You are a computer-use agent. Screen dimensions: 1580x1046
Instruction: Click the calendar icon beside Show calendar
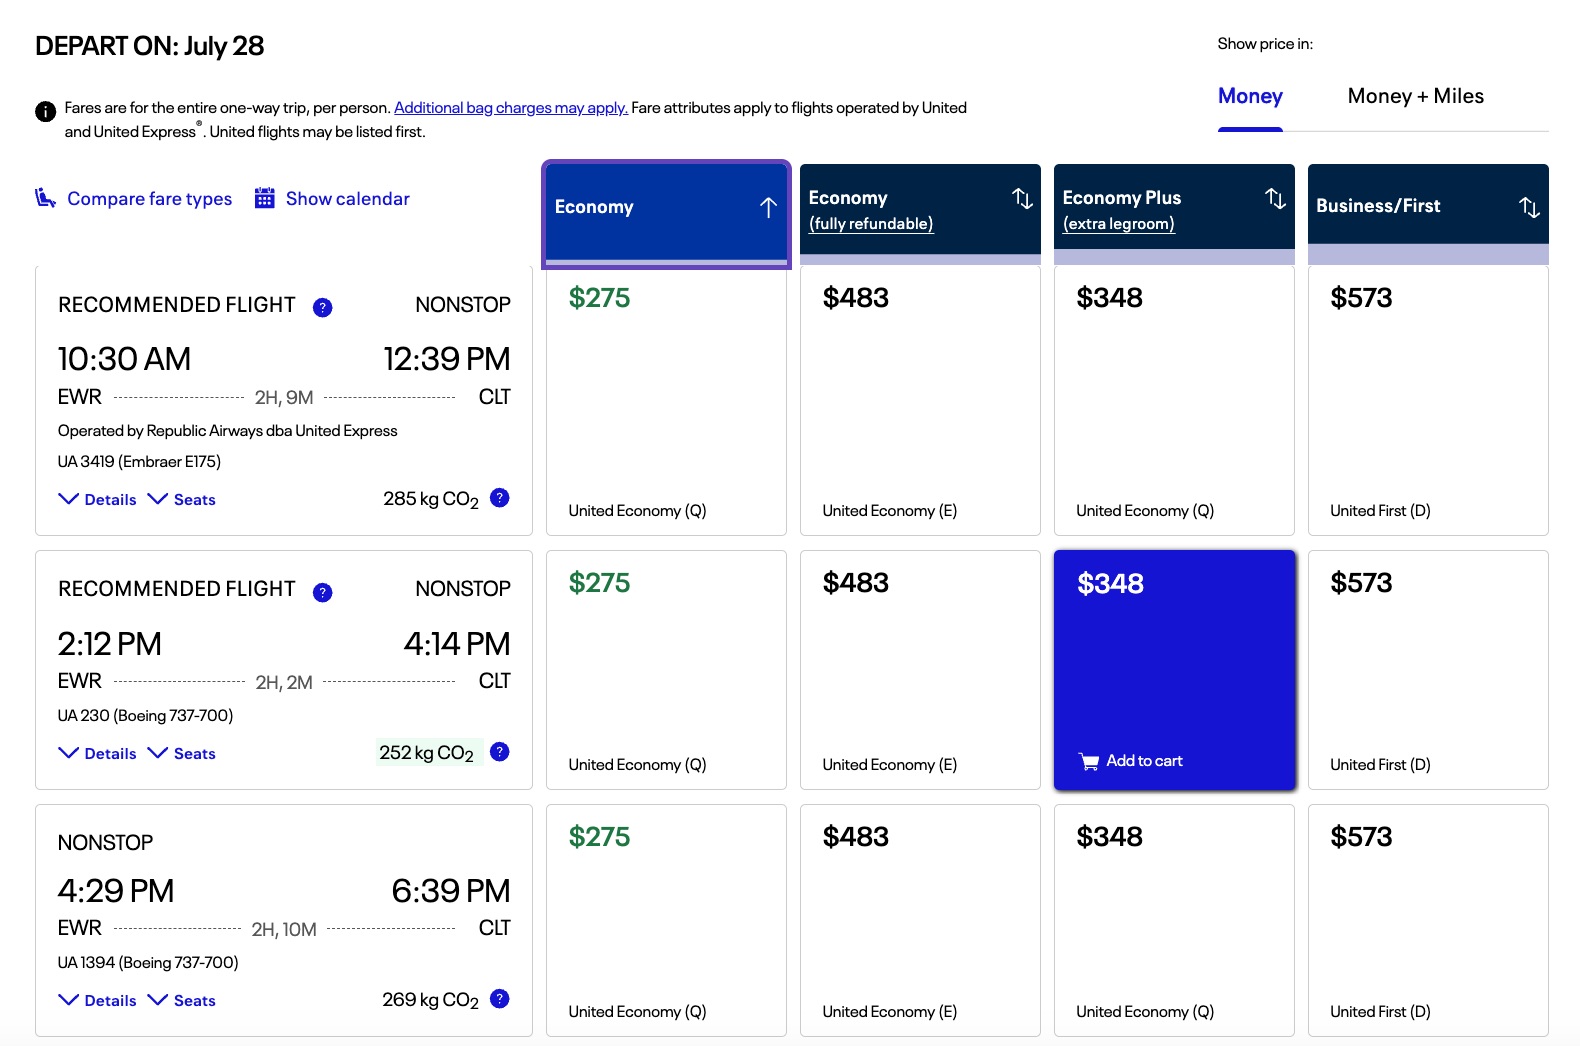(264, 198)
